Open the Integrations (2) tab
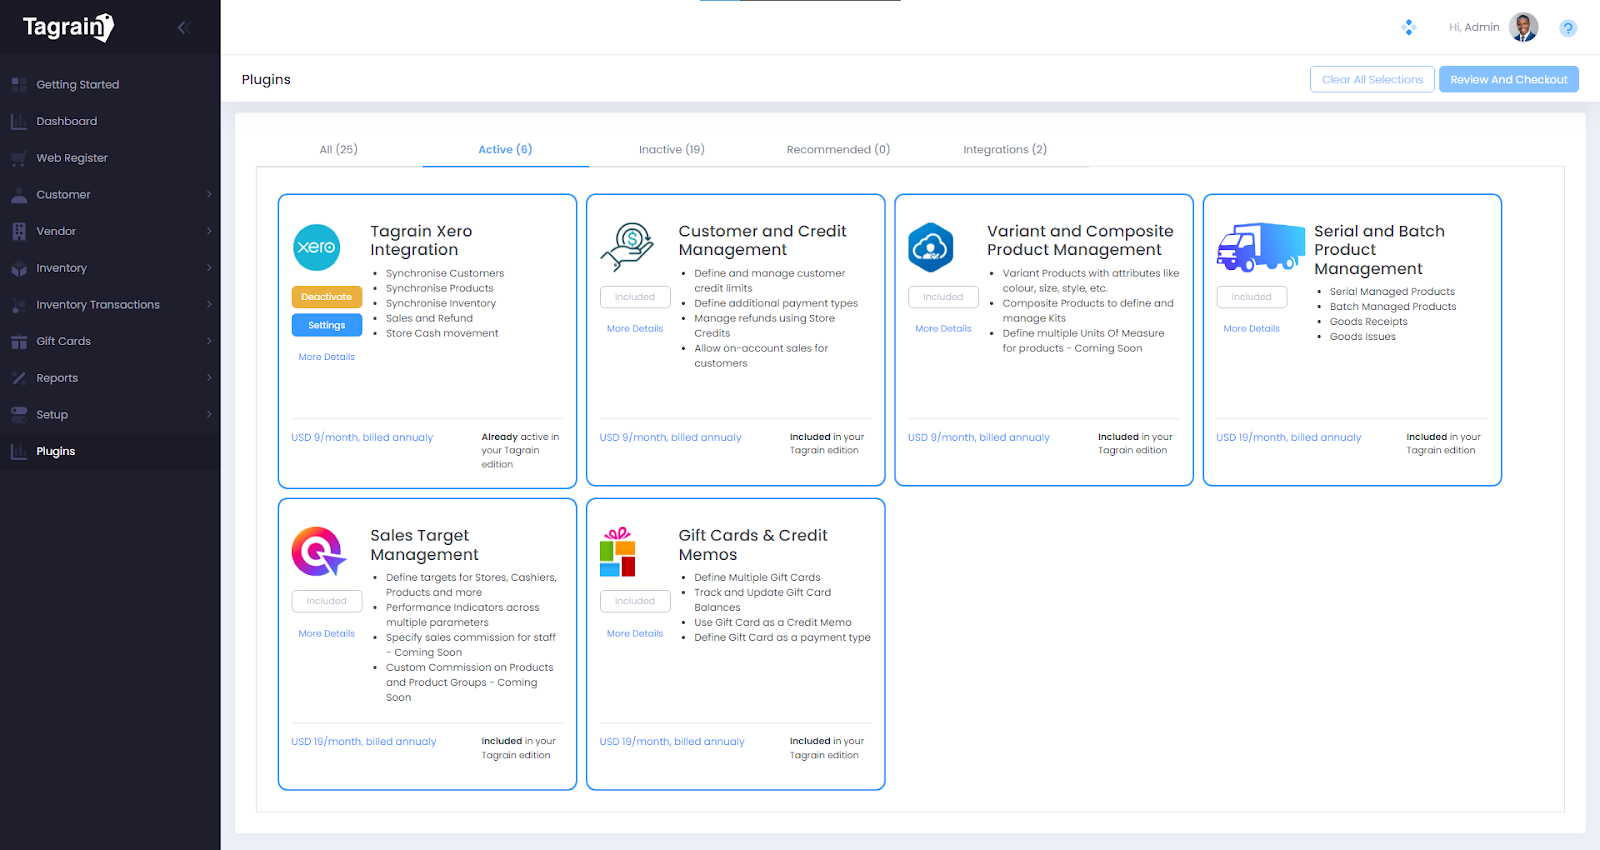The image size is (1600, 850). (1005, 149)
